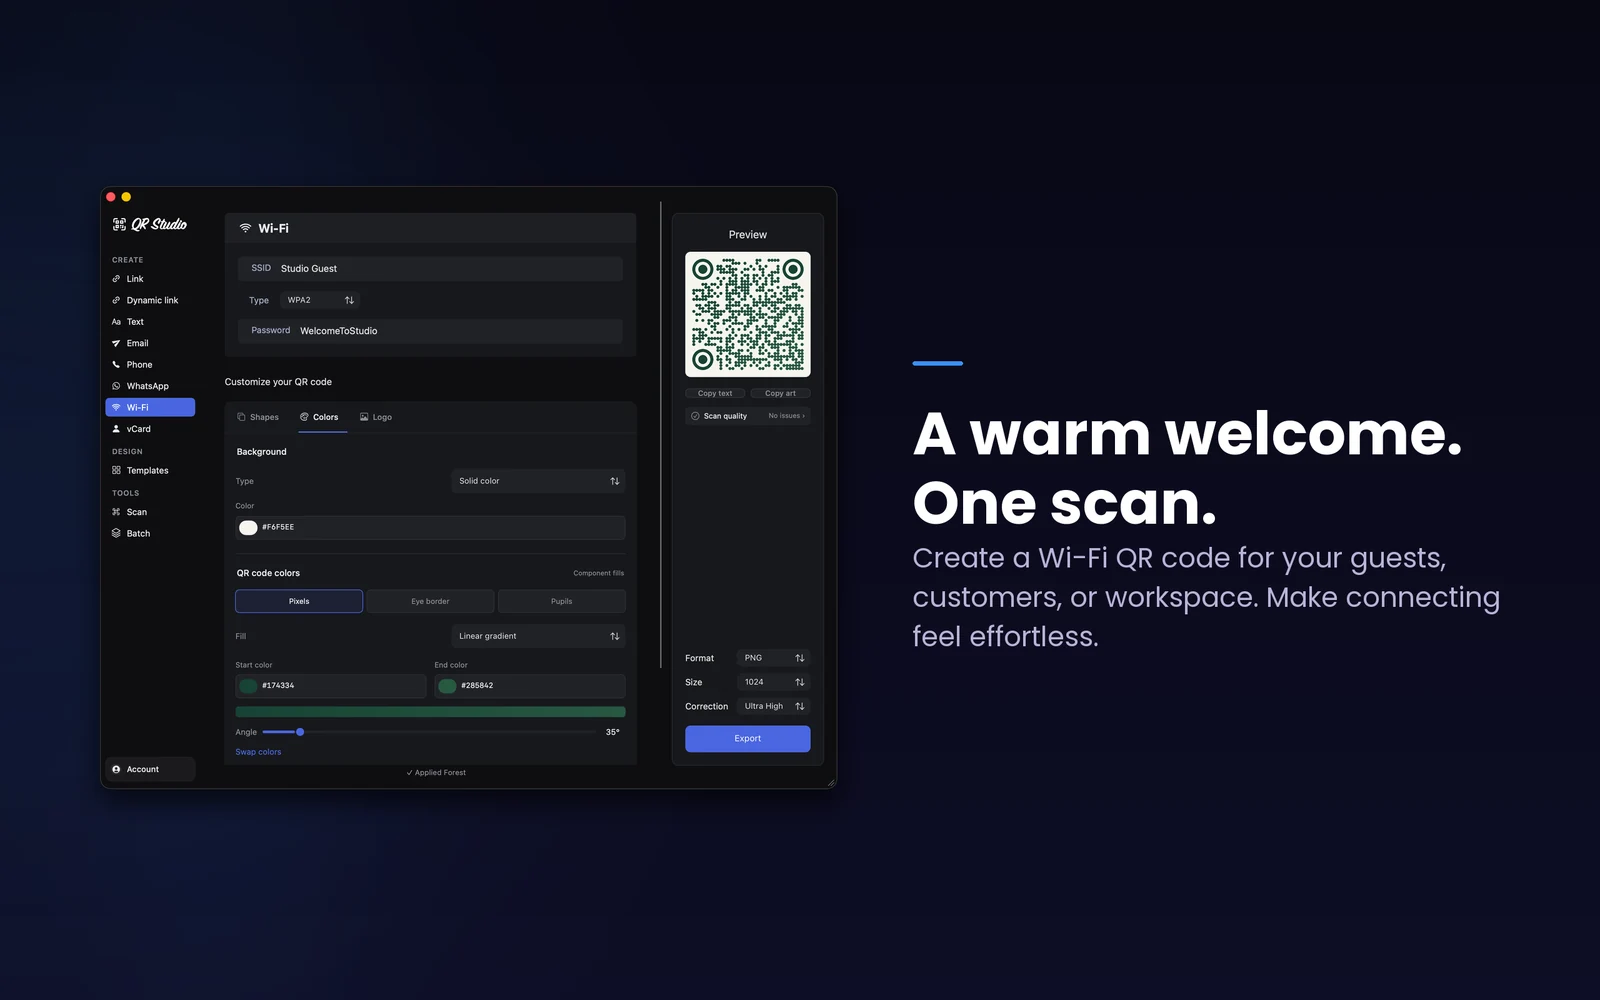Screen dimensions: 1600x1000
Task: Click the Phone handset icon
Action: tap(116, 365)
